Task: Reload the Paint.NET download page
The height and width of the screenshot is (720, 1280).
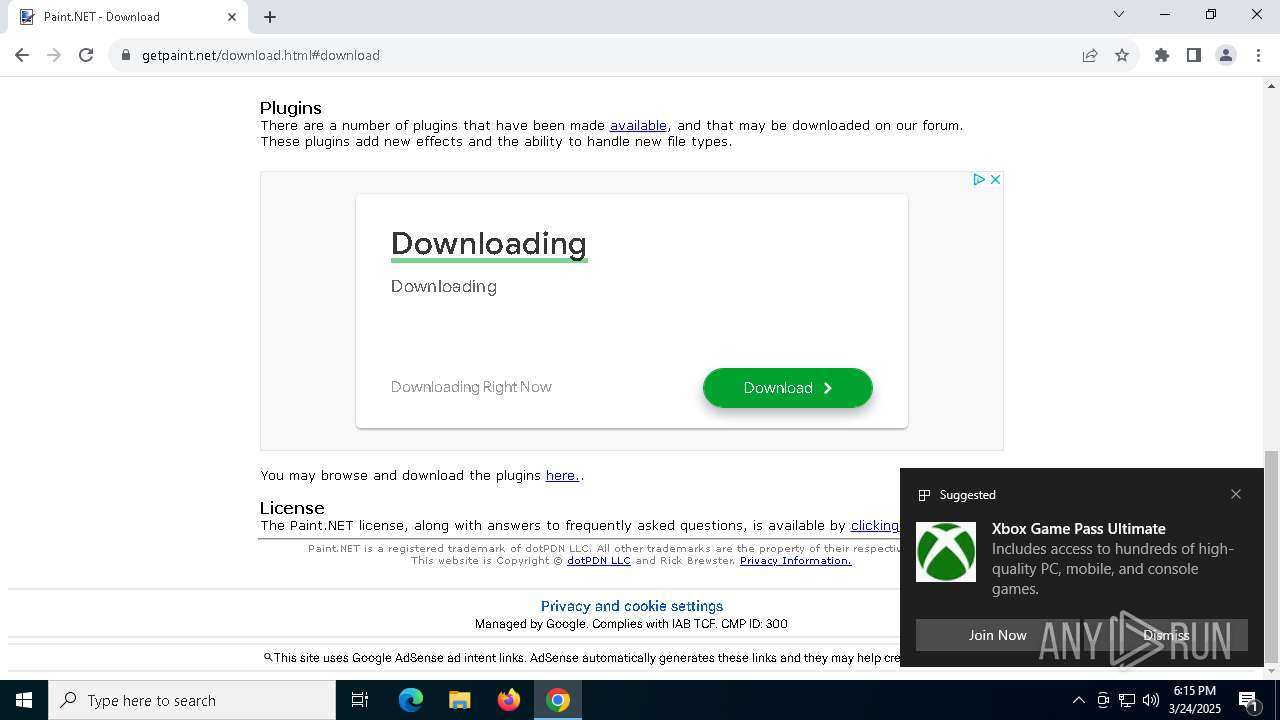Action: [86, 55]
